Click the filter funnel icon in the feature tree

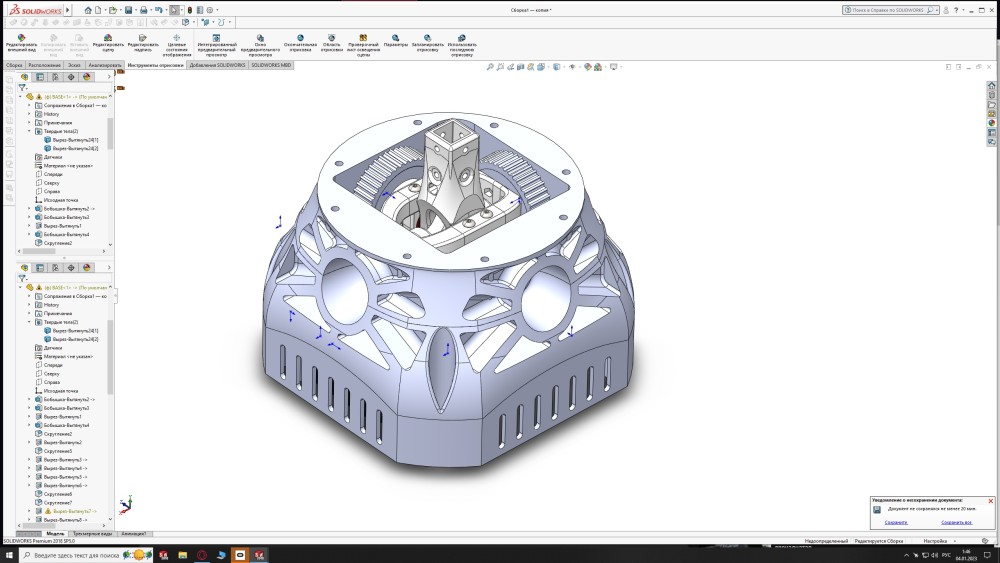pos(23,87)
